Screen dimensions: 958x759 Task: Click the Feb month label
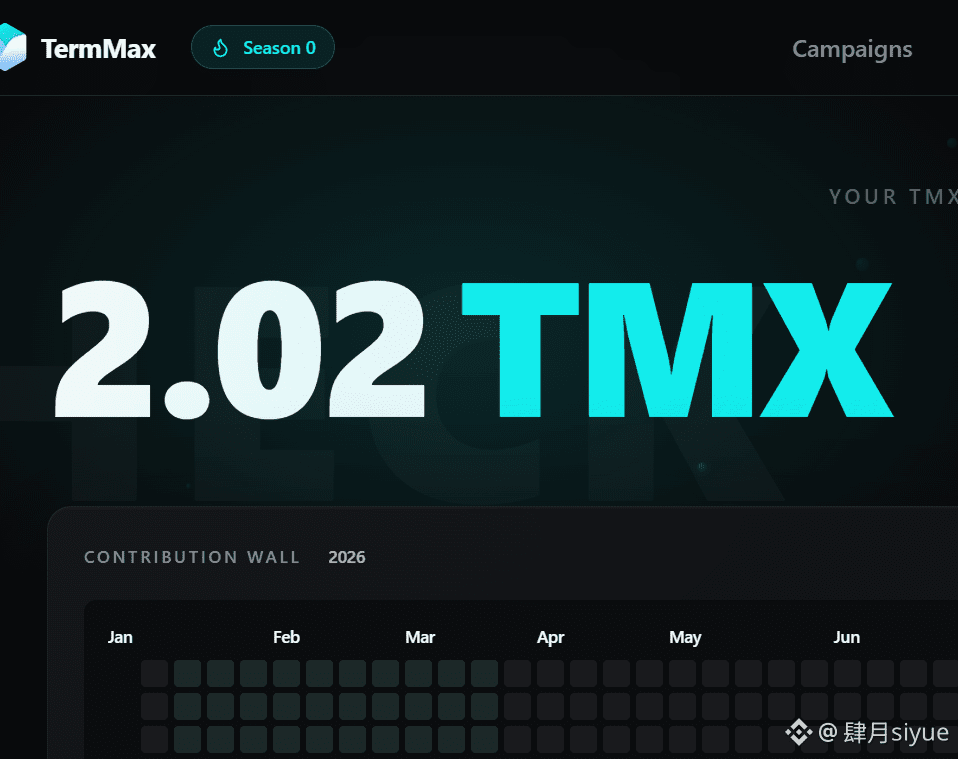[287, 637]
